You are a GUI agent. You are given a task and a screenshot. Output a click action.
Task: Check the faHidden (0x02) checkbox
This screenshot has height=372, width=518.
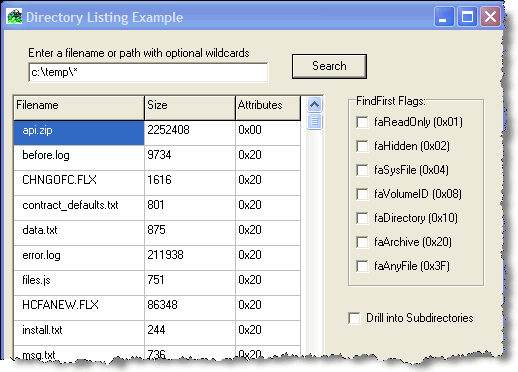point(362,146)
